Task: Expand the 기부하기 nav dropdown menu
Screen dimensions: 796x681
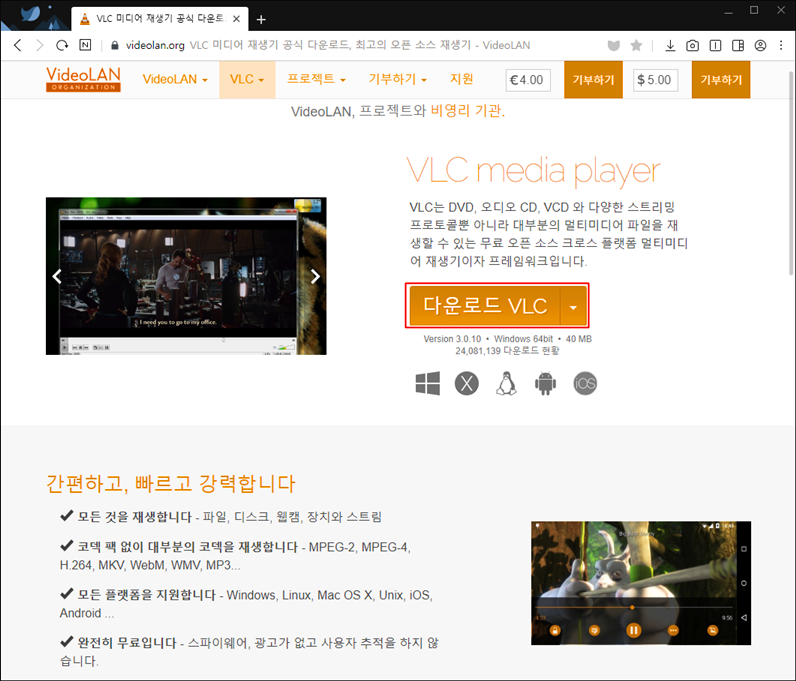Action: (x=397, y=79)
